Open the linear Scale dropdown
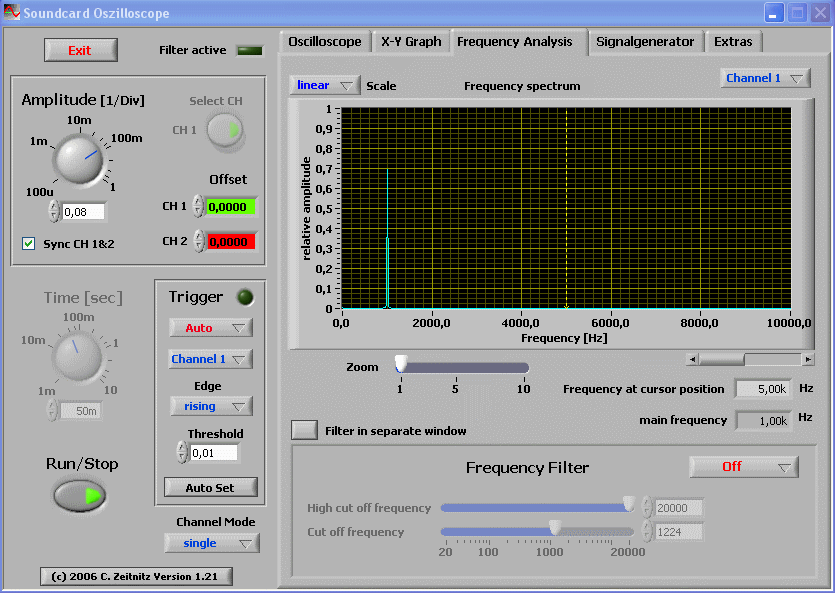835x593 pixels. click(x=324, y=85)
